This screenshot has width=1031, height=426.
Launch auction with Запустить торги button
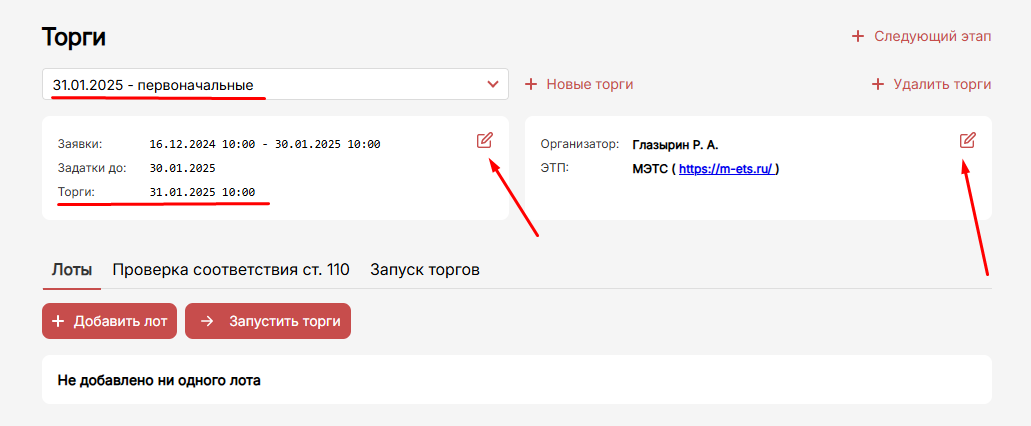coord(268,321)
